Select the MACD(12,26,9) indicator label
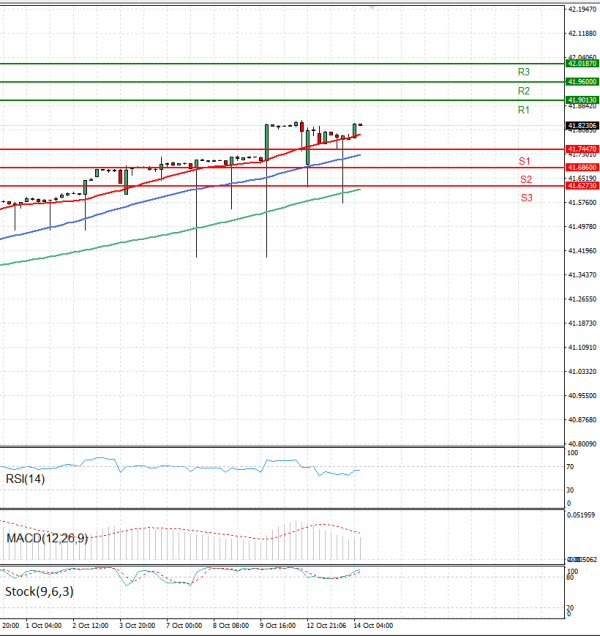Image resolution: width=600 pixels, height=636 pixels. pyautogui.click(x=47, y=539)
